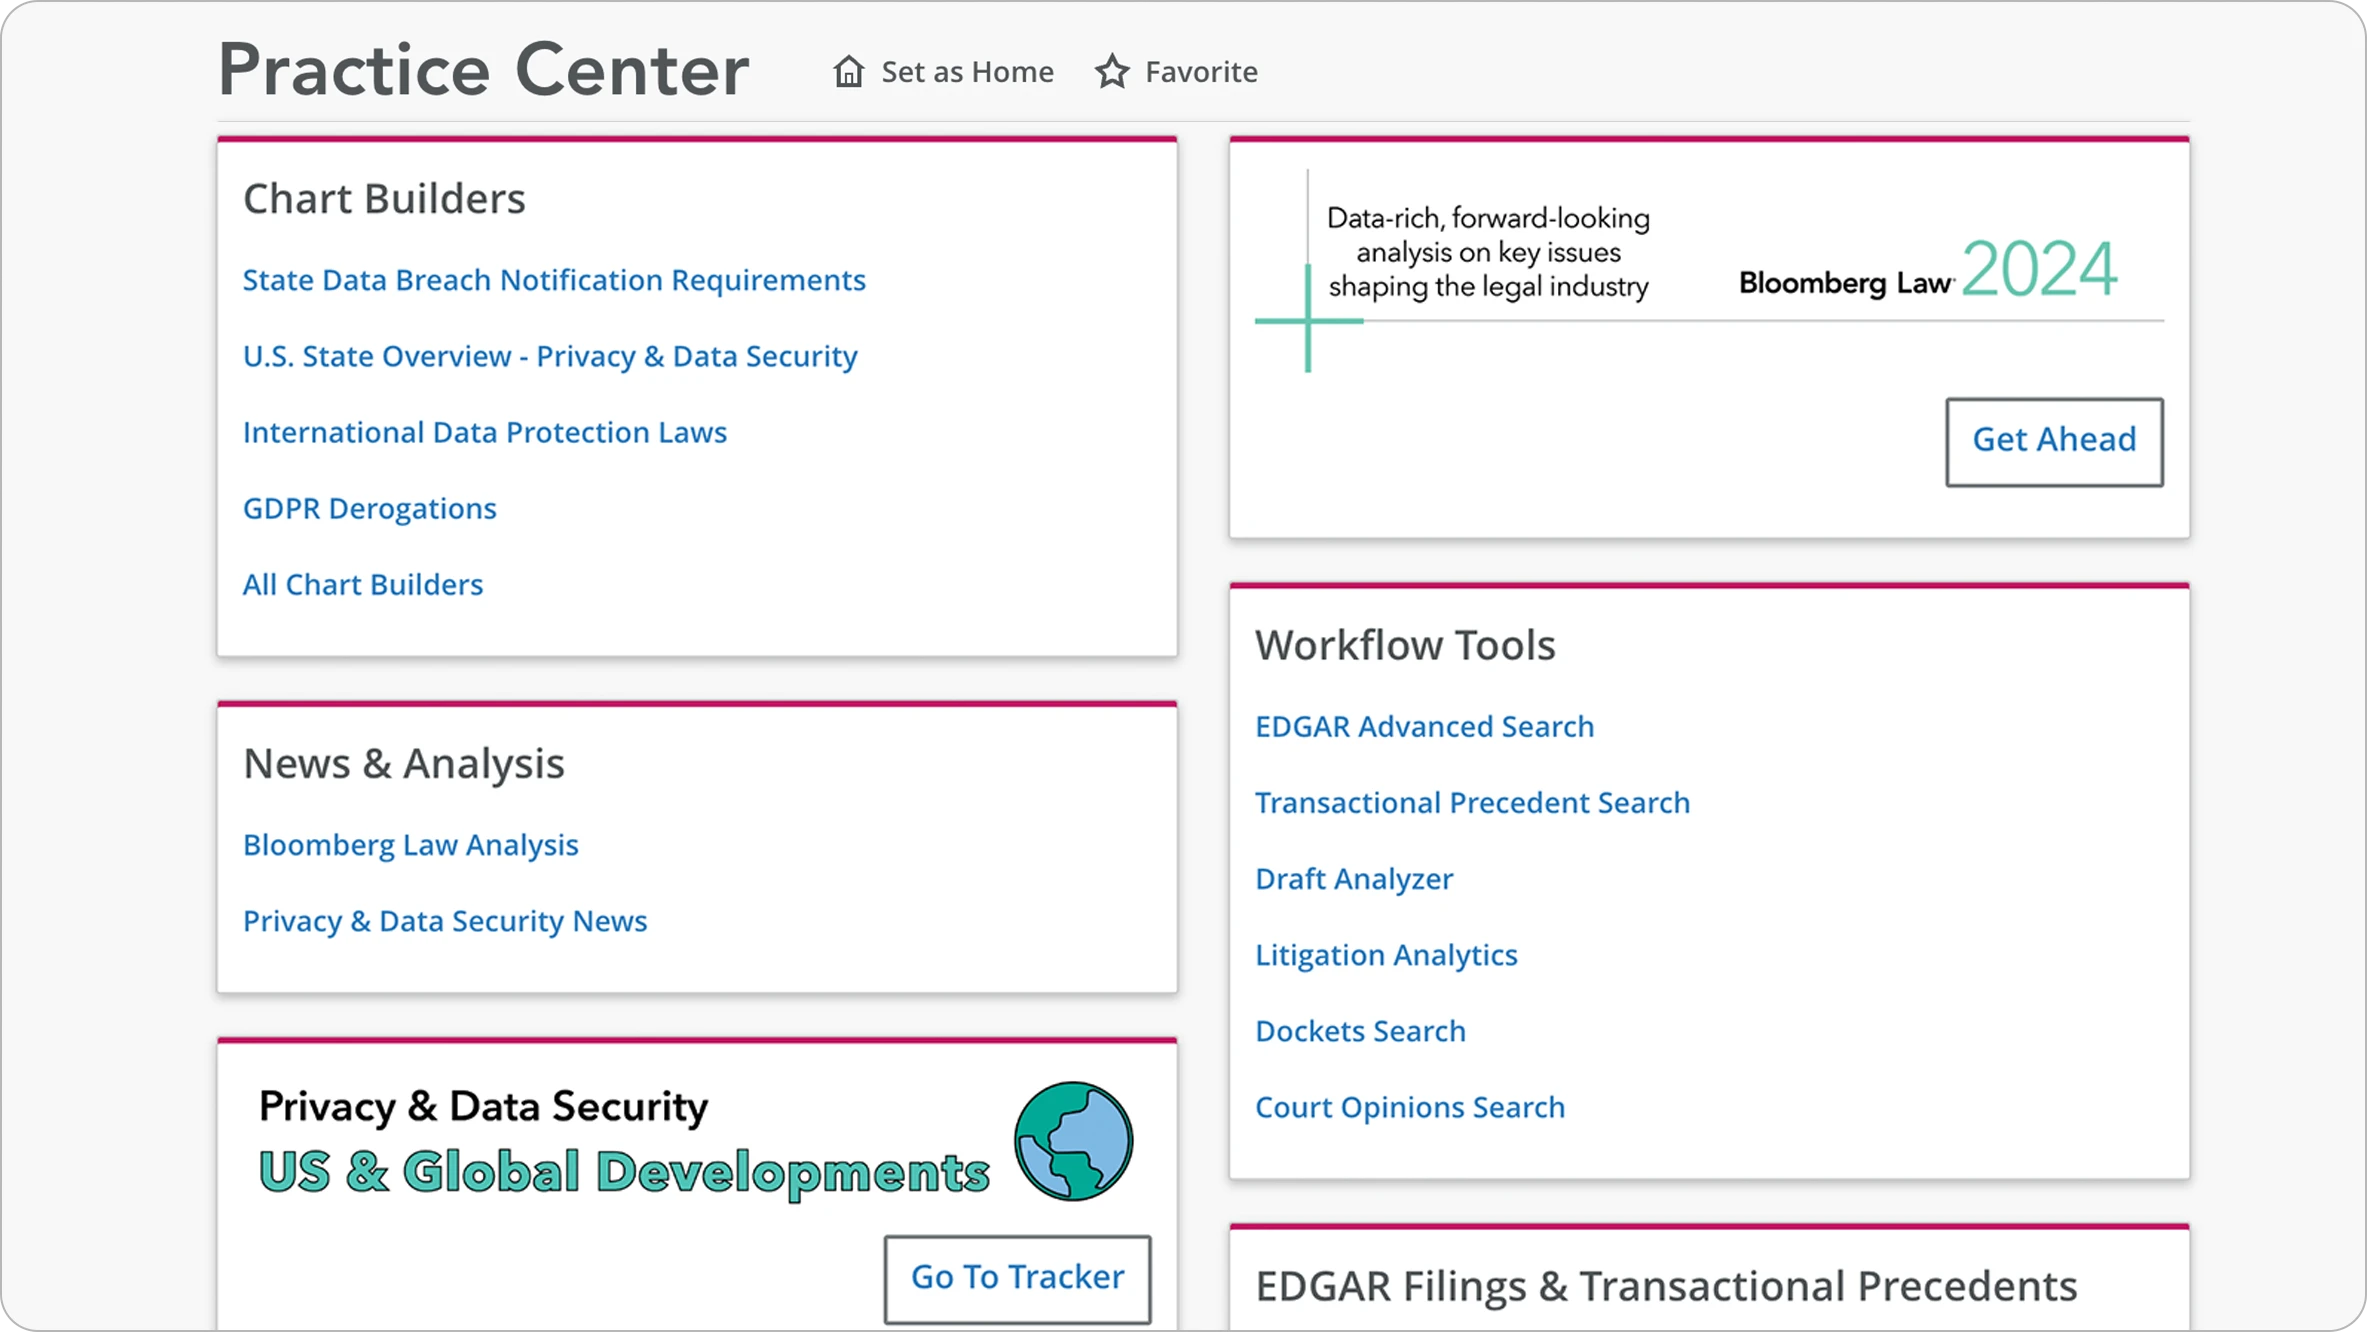
Task: Open International Data Protection Laws chart
Action: coord(485,432)
